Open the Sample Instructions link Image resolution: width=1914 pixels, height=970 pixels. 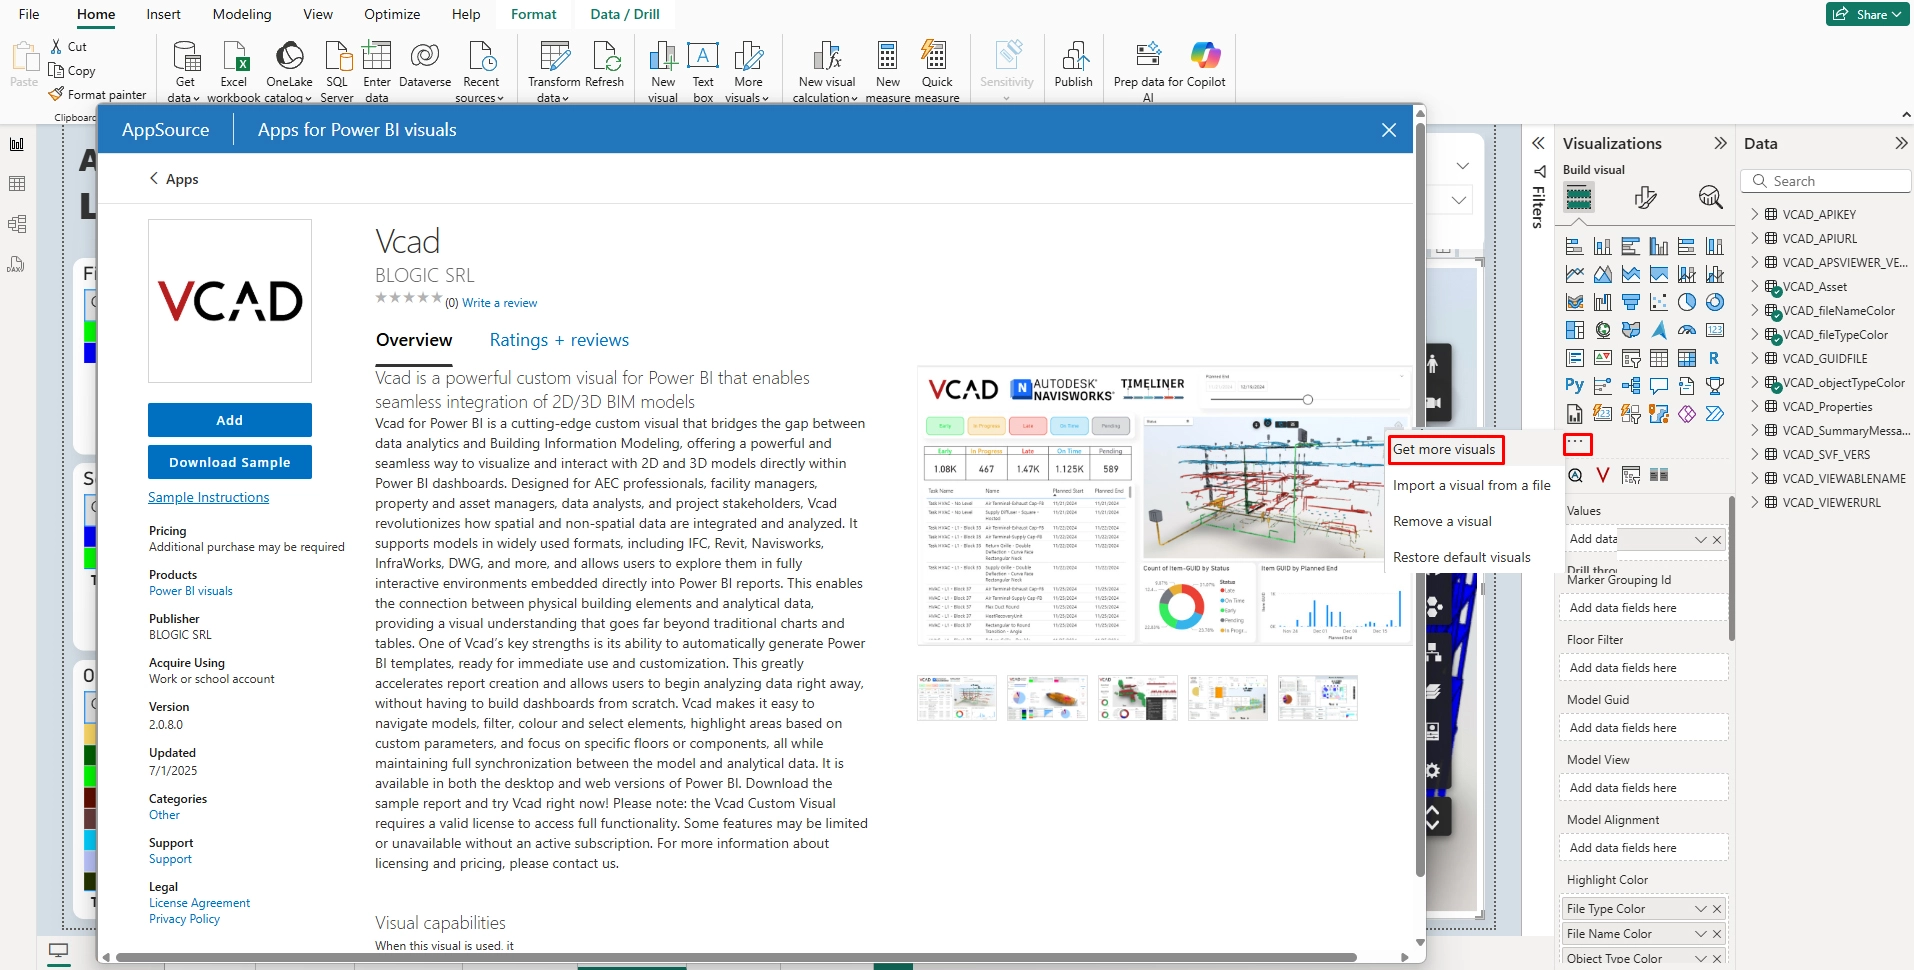tap(208, 497)
